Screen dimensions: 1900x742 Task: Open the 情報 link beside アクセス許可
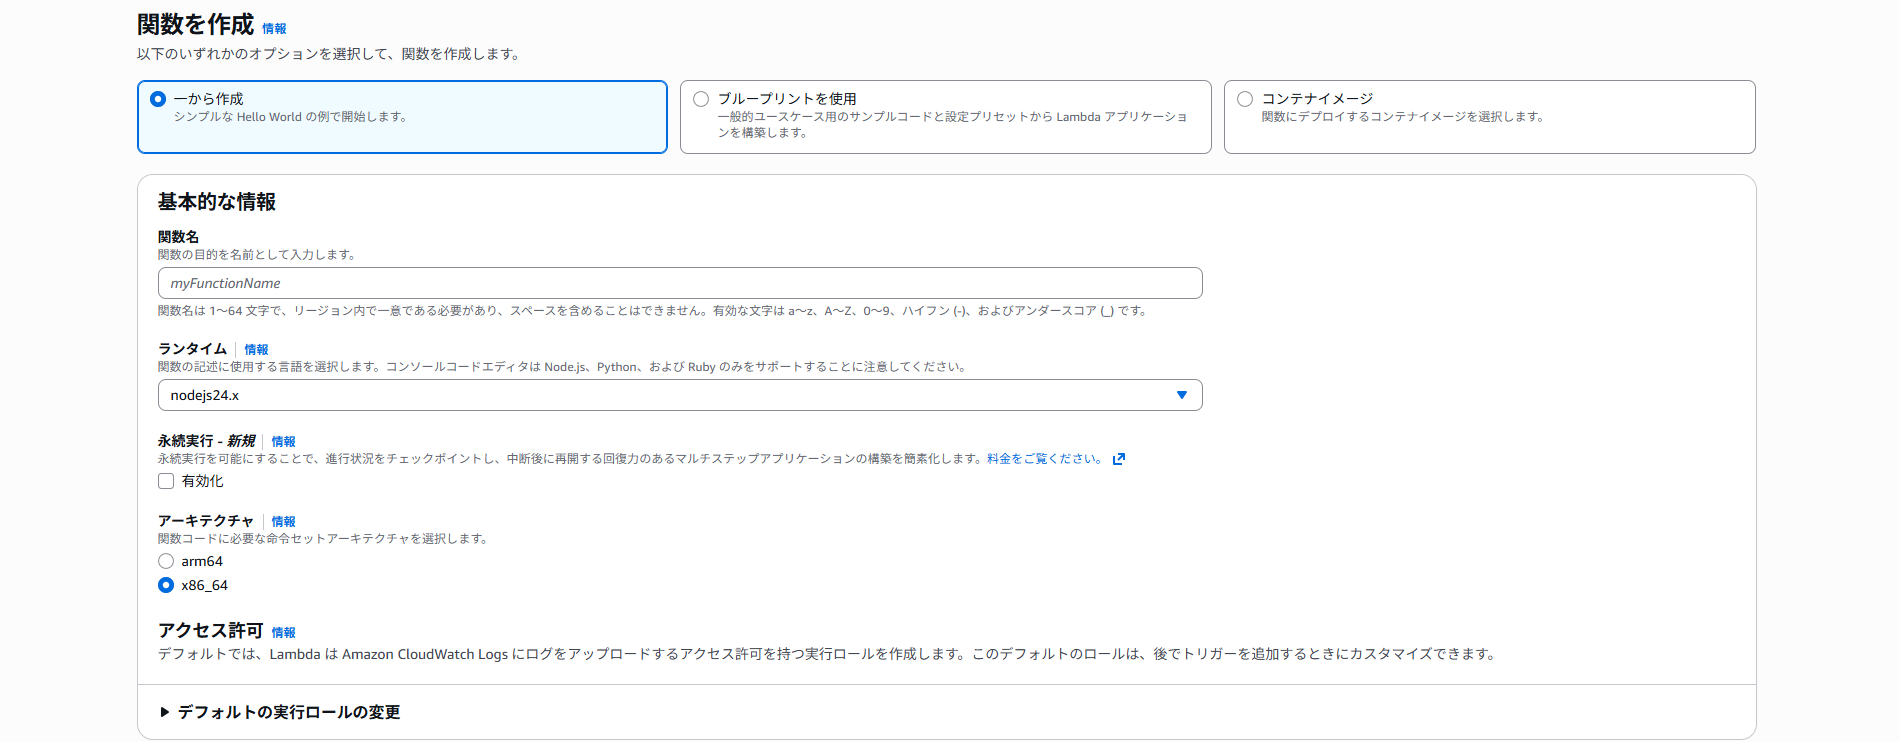tap(283, 633)
